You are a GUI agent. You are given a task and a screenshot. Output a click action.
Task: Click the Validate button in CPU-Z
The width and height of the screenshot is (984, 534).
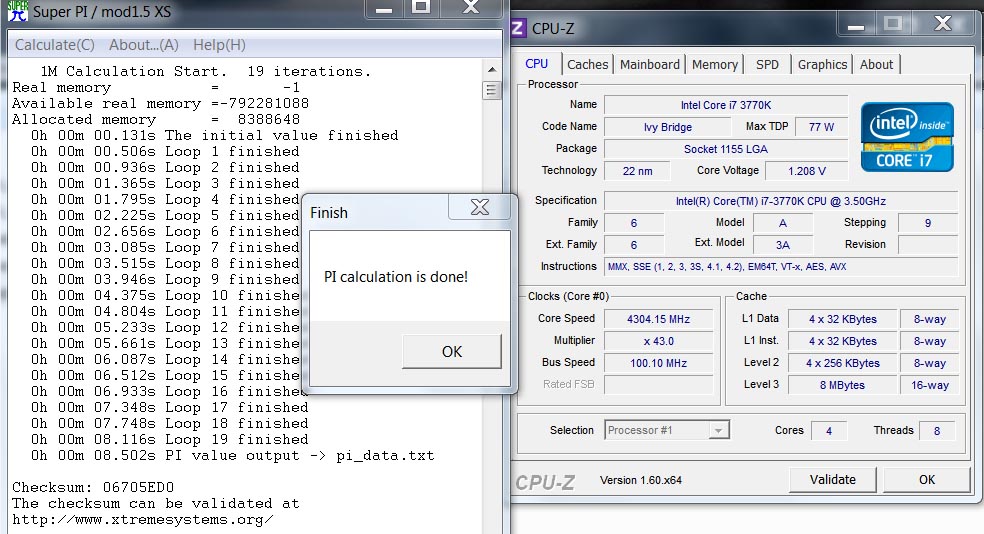pos(833,479)
